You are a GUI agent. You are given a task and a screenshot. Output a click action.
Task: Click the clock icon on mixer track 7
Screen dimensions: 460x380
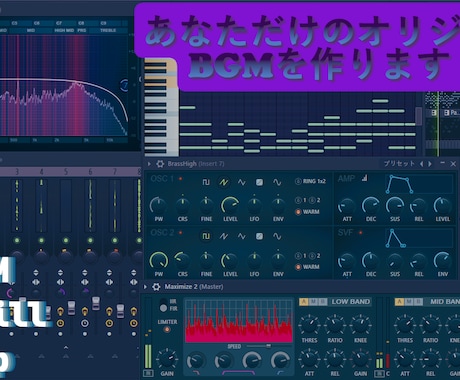click(109, 323)
